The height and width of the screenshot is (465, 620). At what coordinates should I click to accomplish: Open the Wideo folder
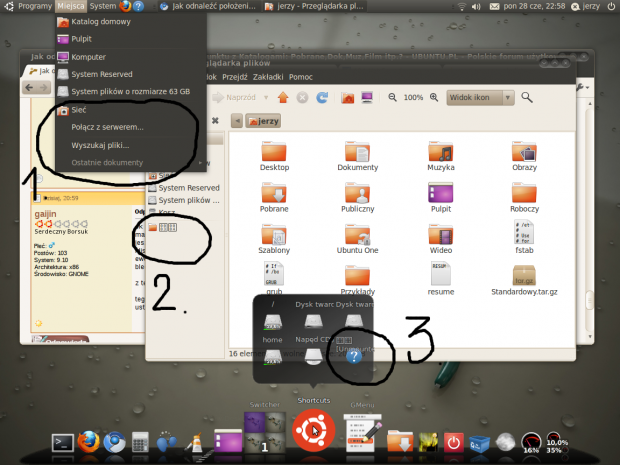point(440,239)
